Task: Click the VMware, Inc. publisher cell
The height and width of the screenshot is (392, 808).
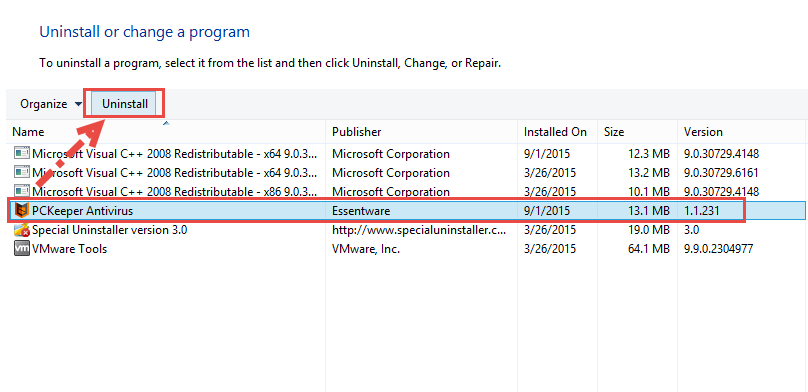Action: tap(366, 249)
